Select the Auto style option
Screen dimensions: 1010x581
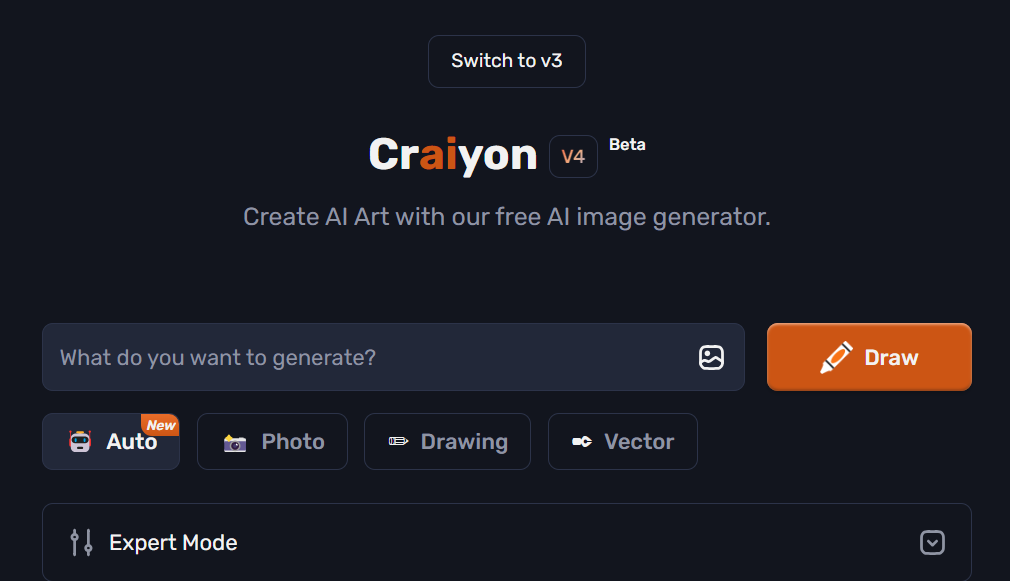click(x=130, y=442)
